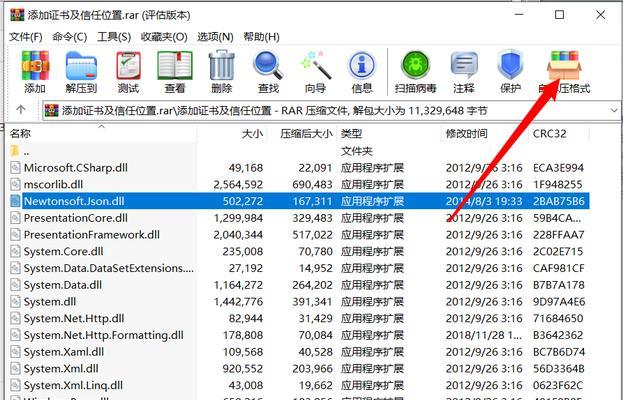Expand the archive path dropdown arrow
Image resolution: width=623 pixels, height=400 pixels.
[x=614, y=110]
